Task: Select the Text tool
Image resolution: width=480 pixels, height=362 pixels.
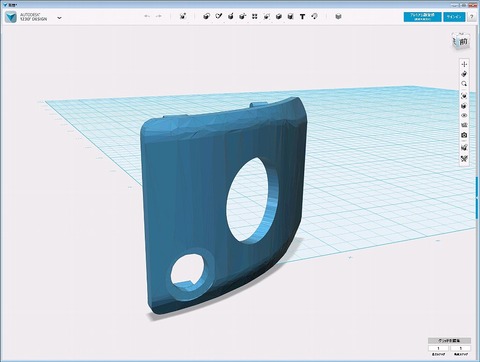Action: 302,16
